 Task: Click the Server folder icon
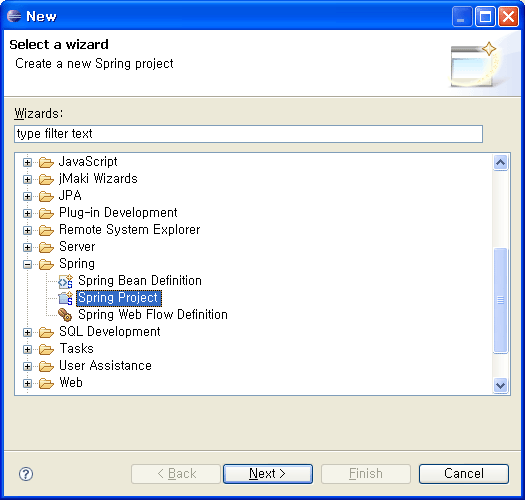coord(46,247)
